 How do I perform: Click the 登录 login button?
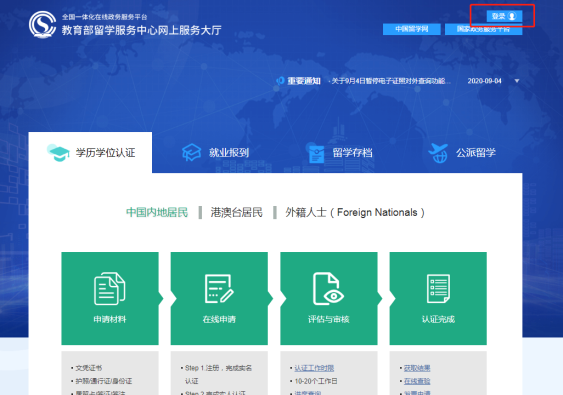[x=504, y=16]
